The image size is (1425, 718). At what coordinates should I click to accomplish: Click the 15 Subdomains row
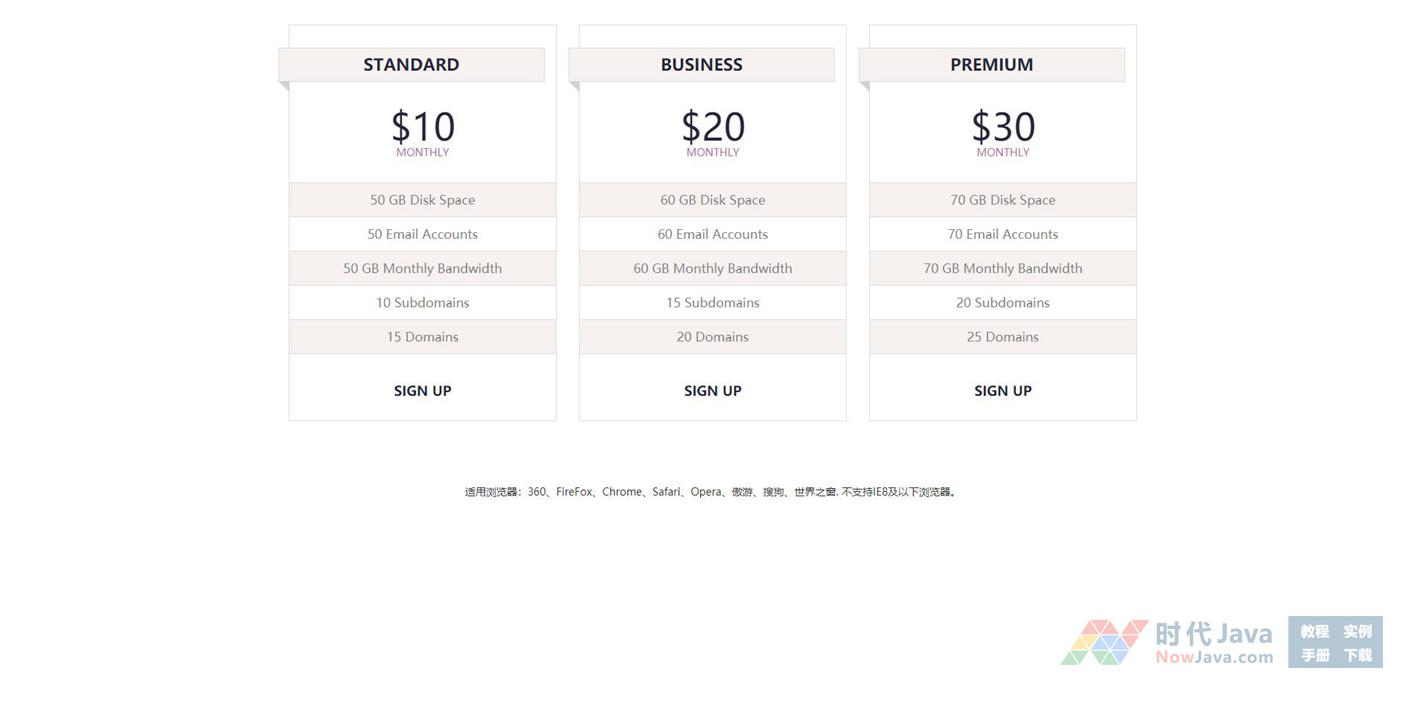(x=712, y=302)
